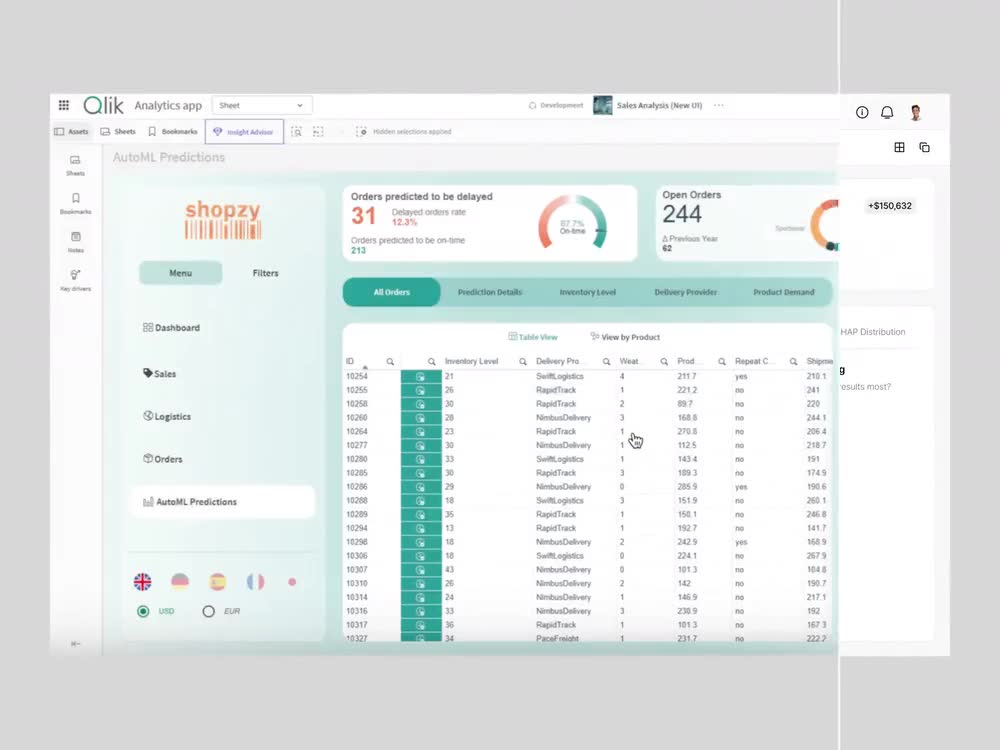
Task: Select order ID 10285 cell
Action: (357, 473)
